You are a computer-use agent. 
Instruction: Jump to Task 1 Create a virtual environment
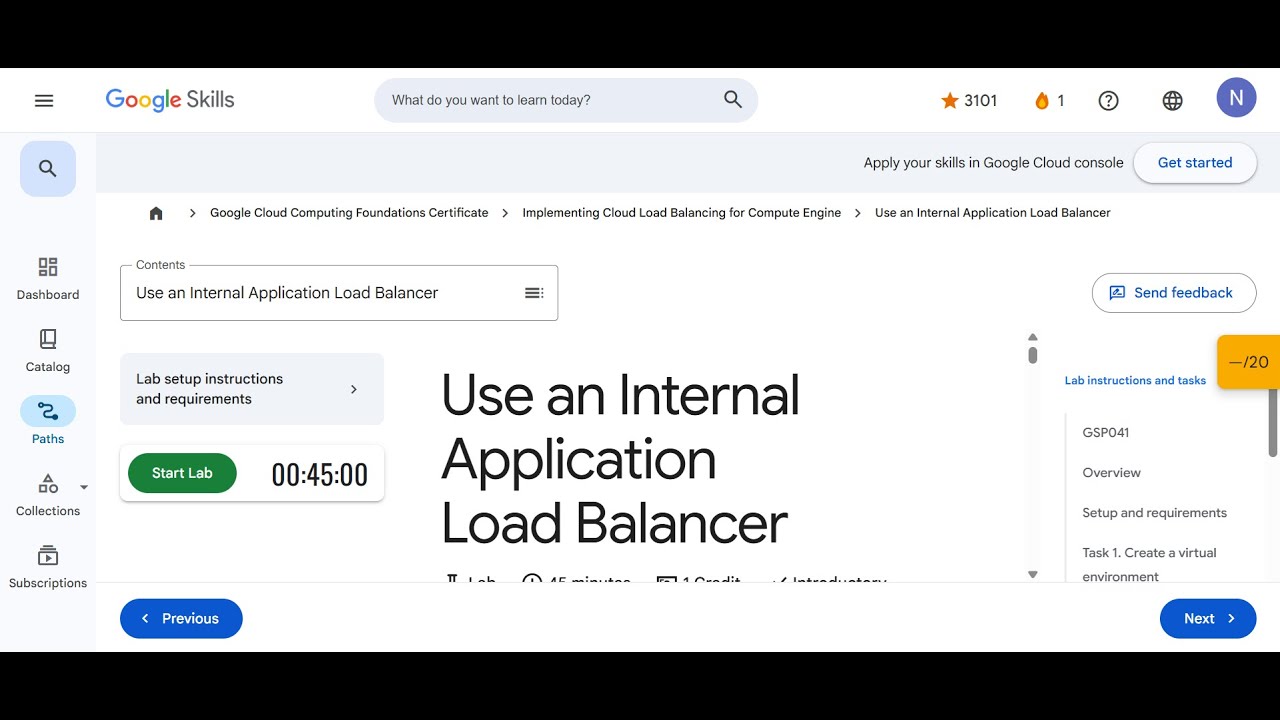1150,564
